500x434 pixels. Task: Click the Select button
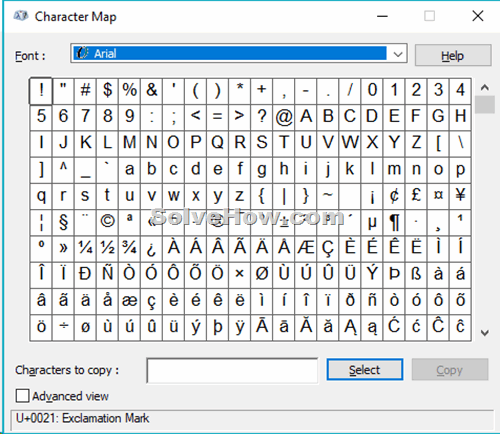[x=365, y=370]
